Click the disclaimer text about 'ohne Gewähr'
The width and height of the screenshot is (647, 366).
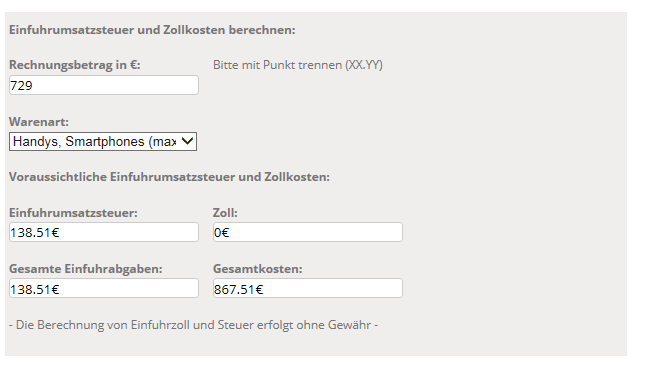(194, 325)
